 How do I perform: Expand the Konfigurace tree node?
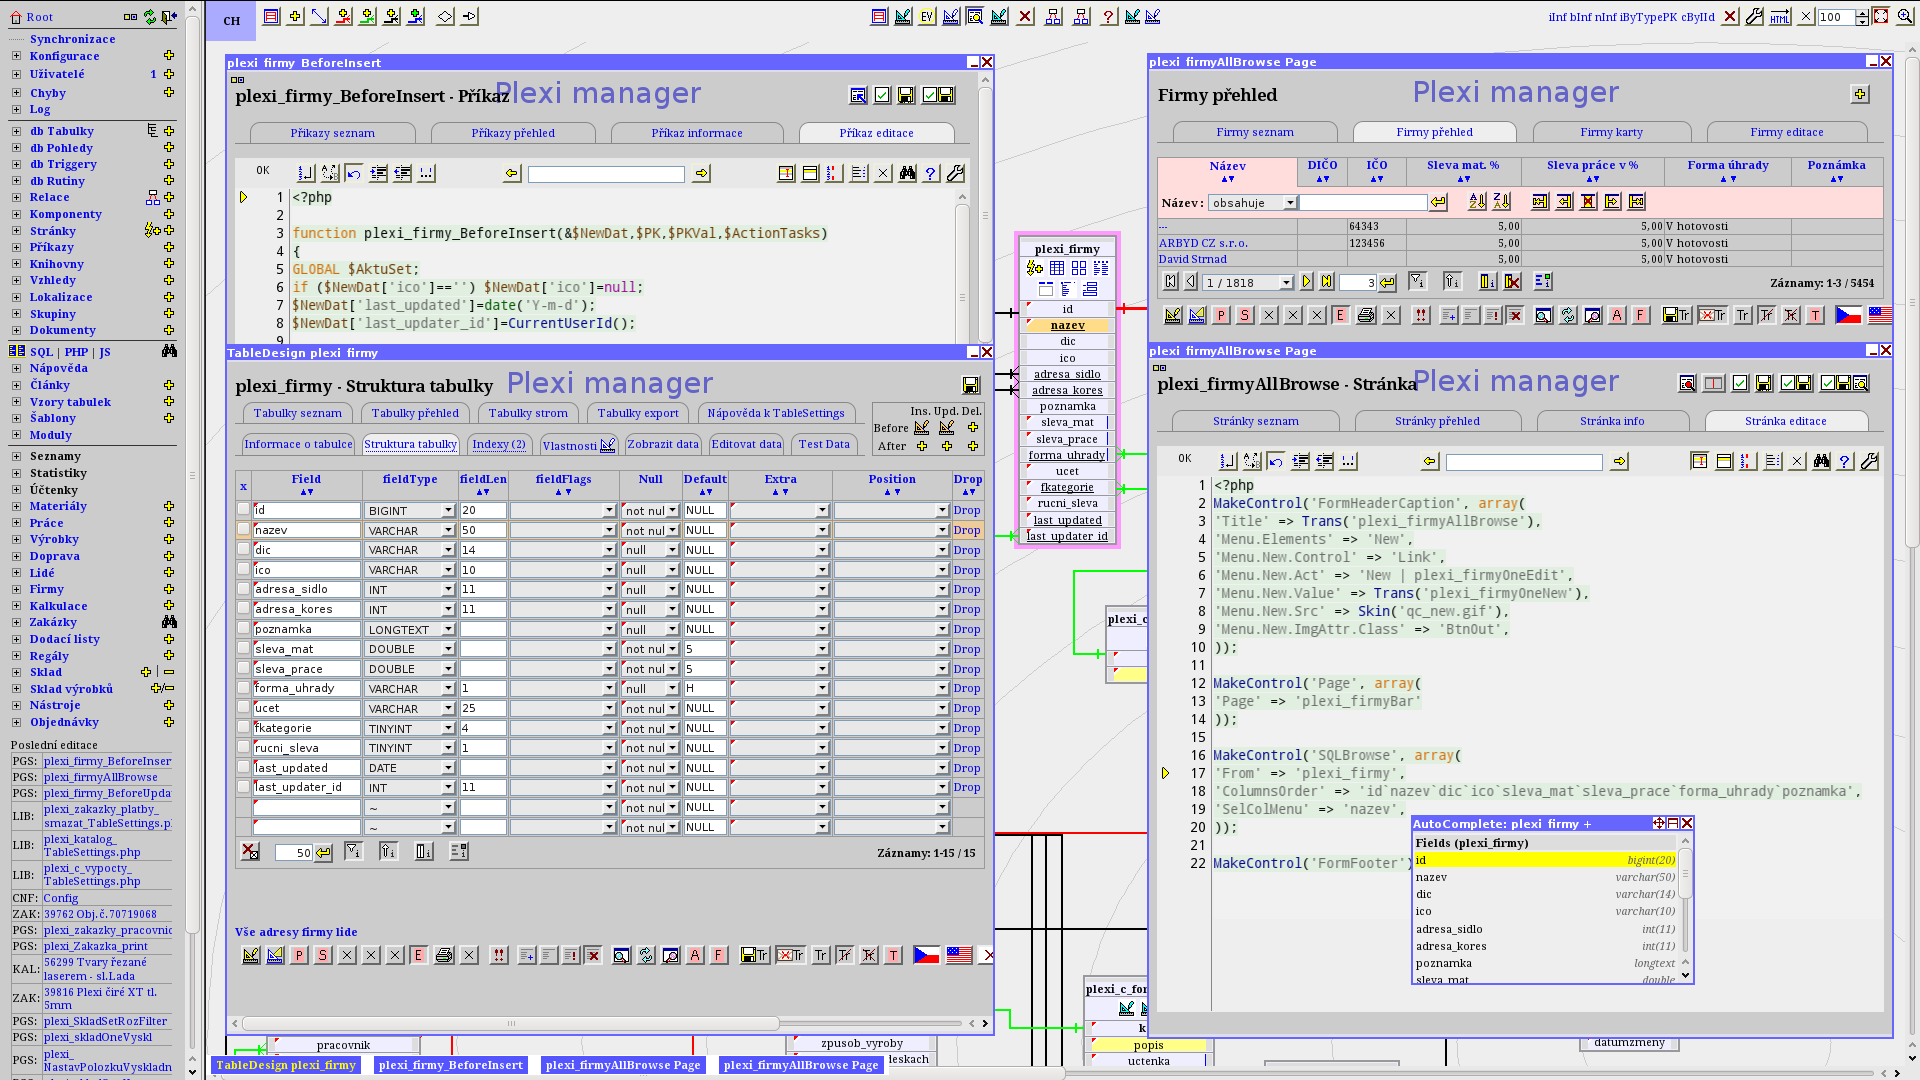[x=16, y=57]
